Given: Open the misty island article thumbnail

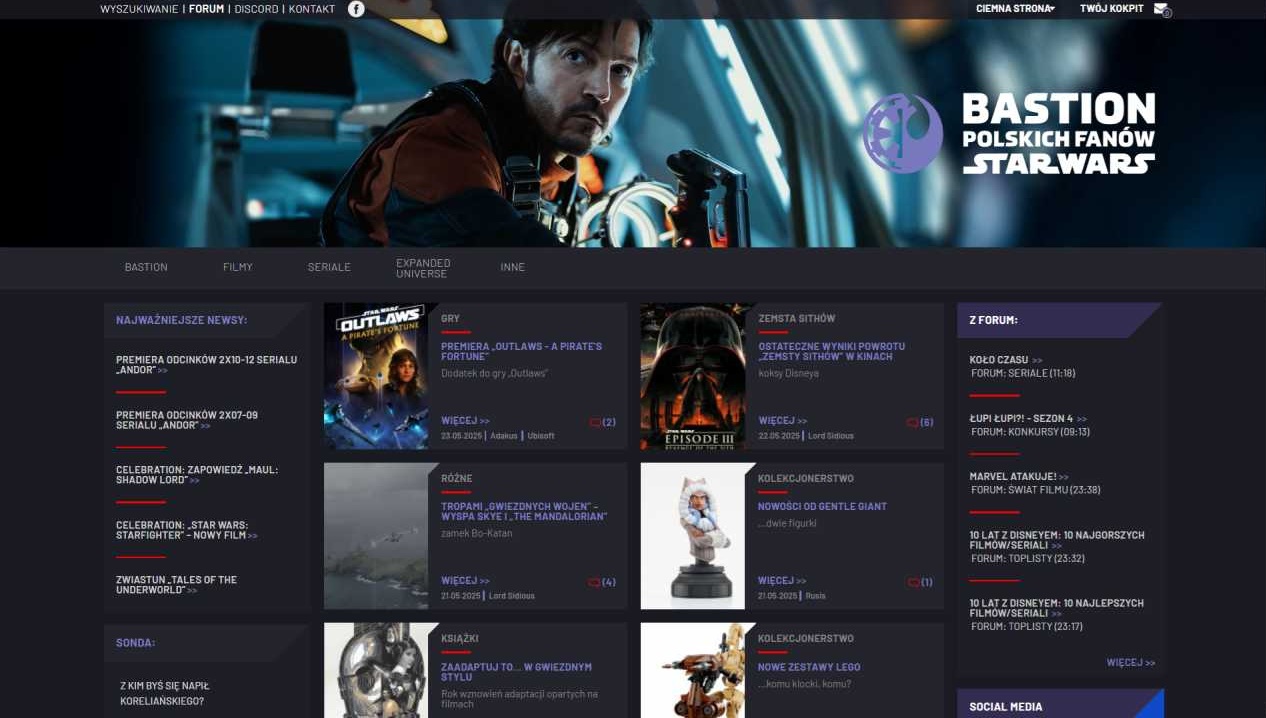Looking at the screenshot, I should click(x=376, y=536).
